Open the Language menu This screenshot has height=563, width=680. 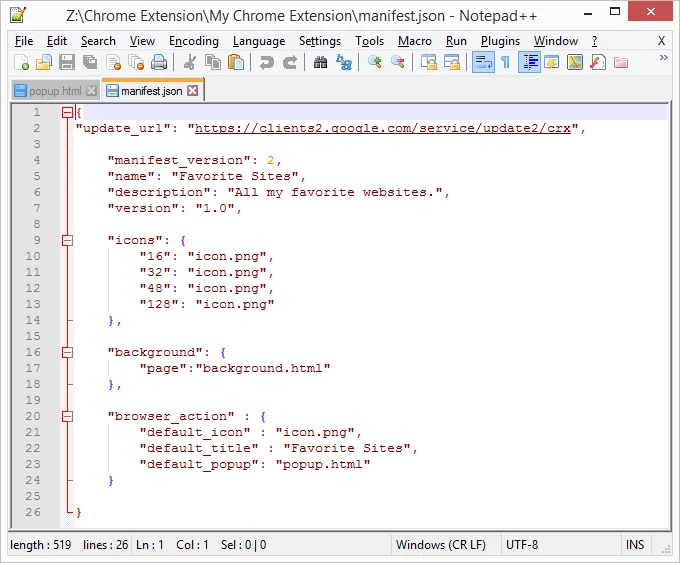point(259,41)
